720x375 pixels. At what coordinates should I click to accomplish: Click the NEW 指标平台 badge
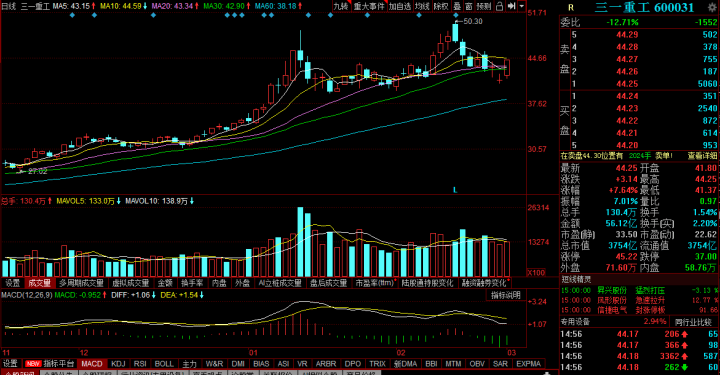tap(50, 364)
